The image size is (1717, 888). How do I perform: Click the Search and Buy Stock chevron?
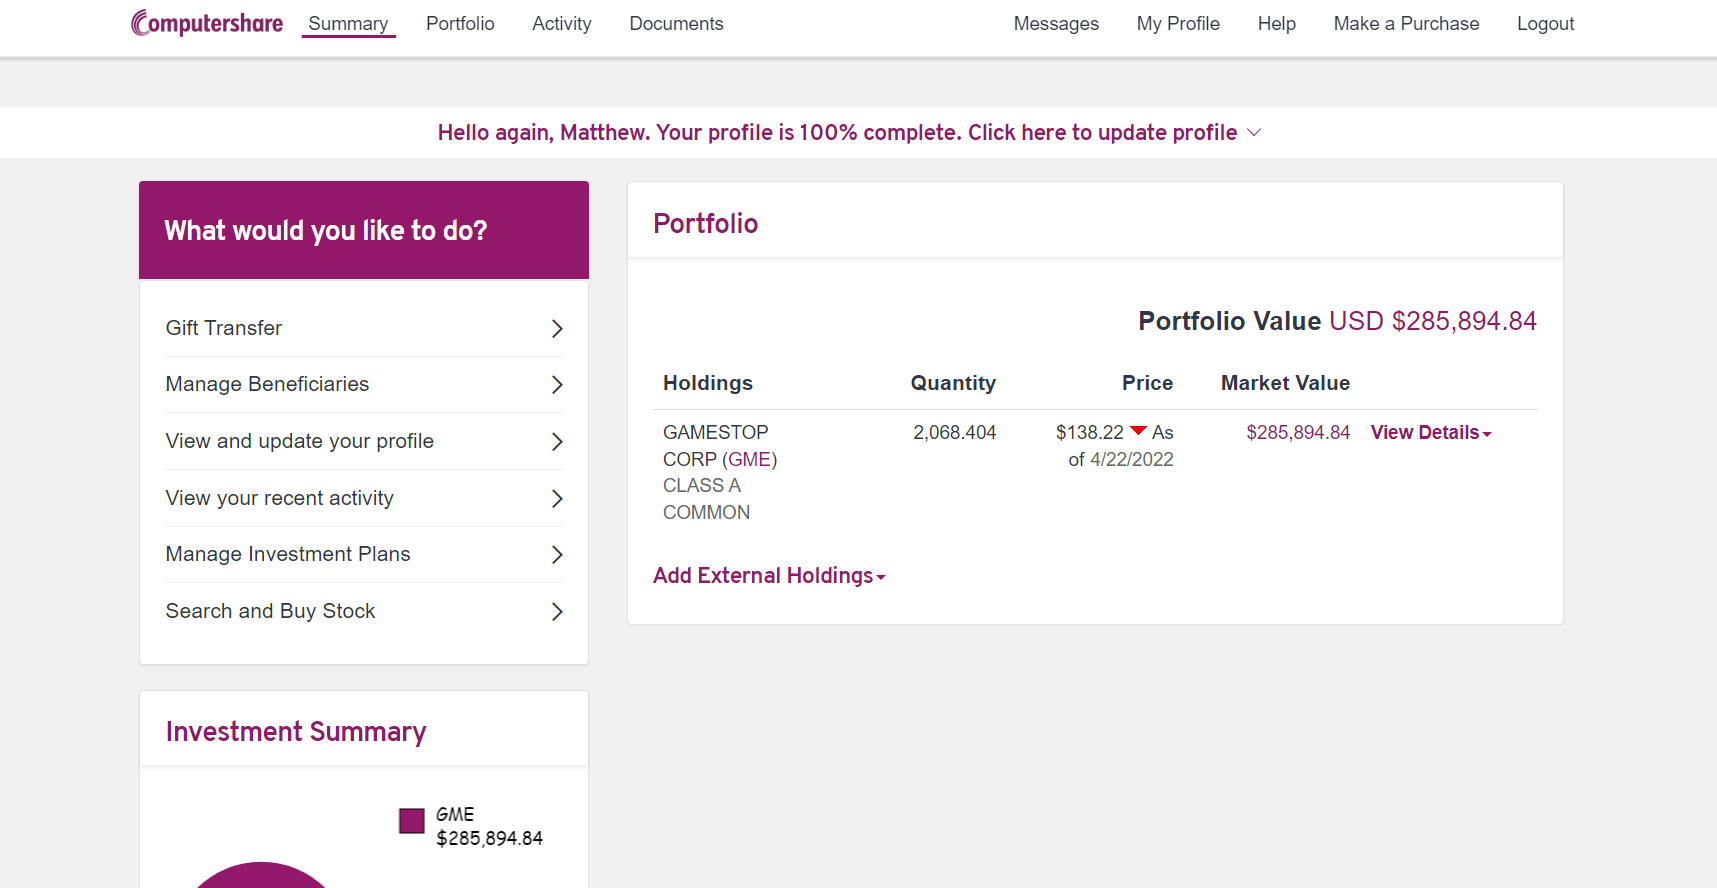557,612
